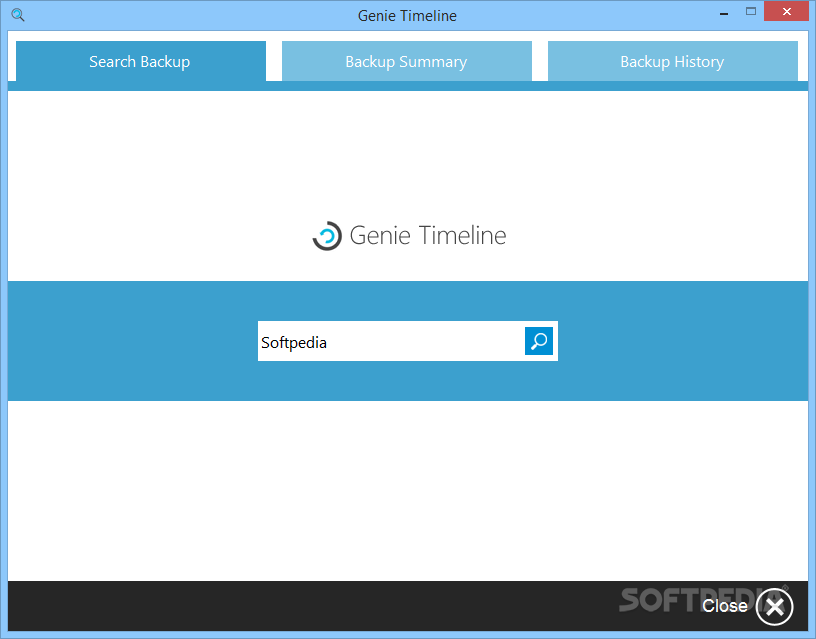Click the minimize icon on the title bar
Viewport: 816px width, 639px height.
pos(723,12)
